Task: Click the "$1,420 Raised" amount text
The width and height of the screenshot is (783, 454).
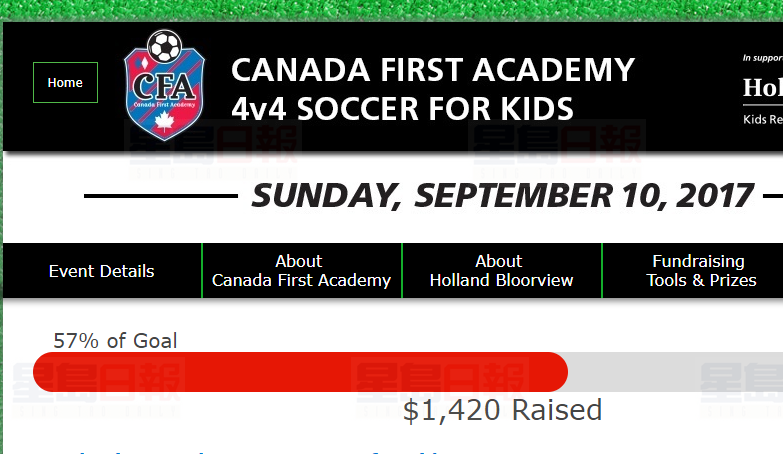Action: click(502, 410)
